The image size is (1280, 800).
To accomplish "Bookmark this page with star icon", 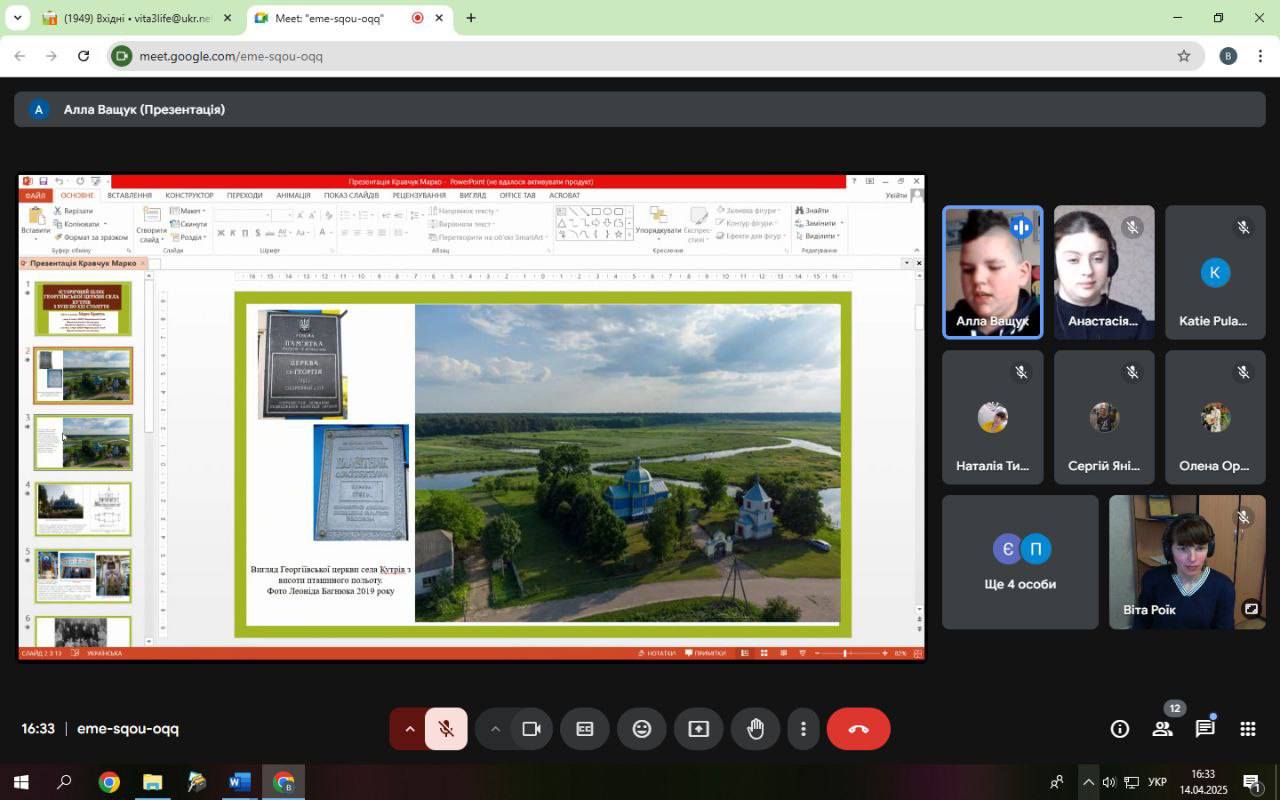I will point(1184,56).
